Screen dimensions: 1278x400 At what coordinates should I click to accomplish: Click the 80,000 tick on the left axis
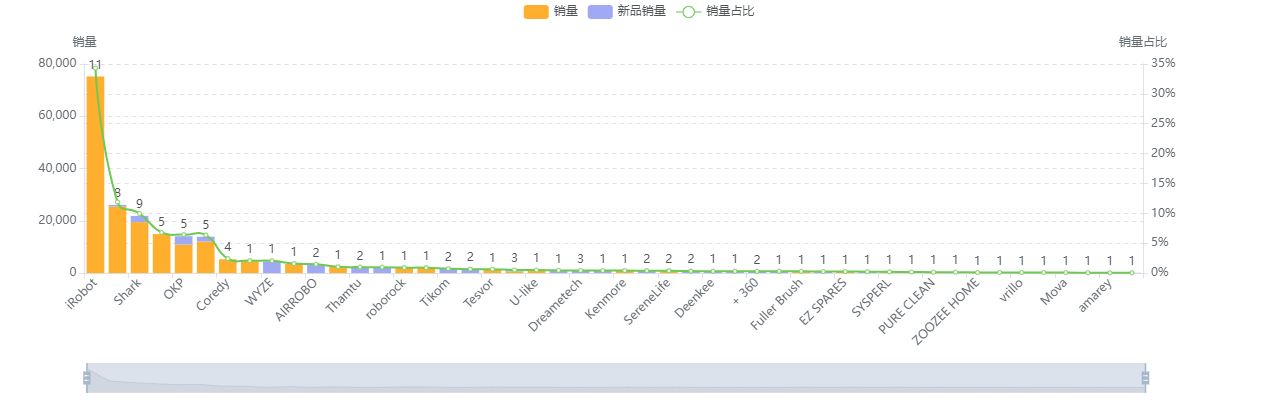click(57, 63)
